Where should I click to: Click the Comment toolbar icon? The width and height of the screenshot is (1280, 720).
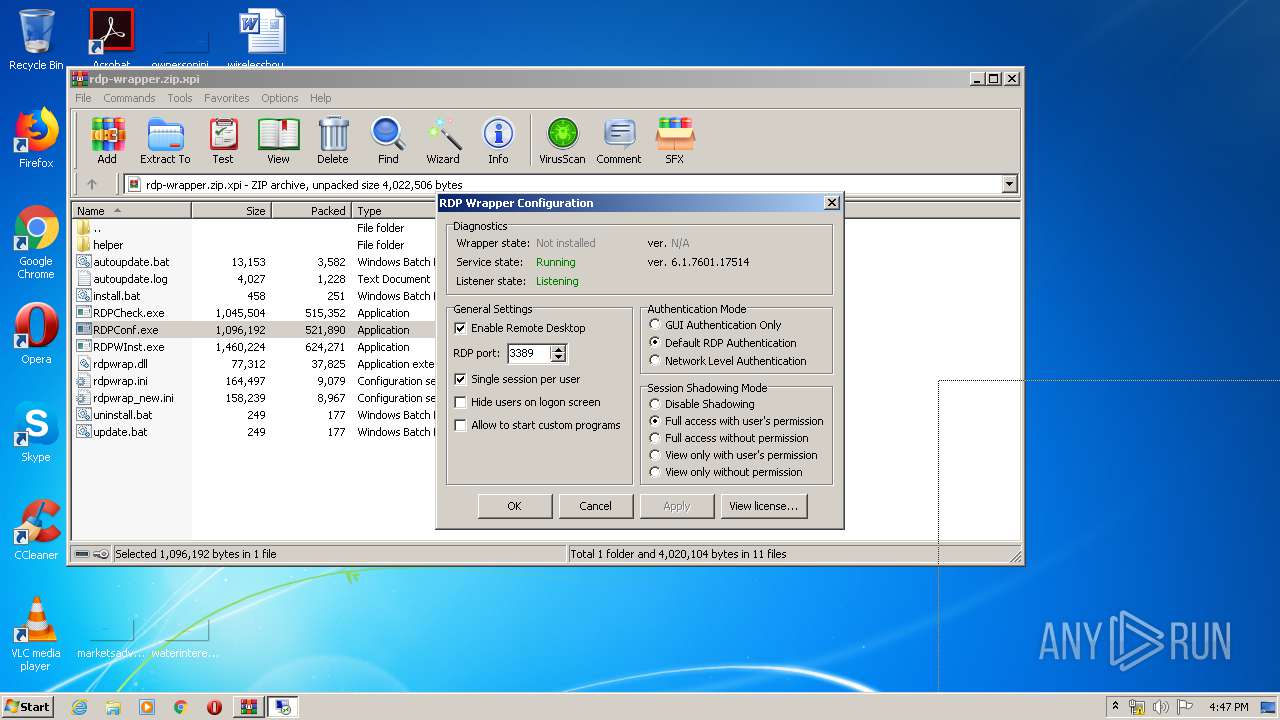(x=619, y=141)
